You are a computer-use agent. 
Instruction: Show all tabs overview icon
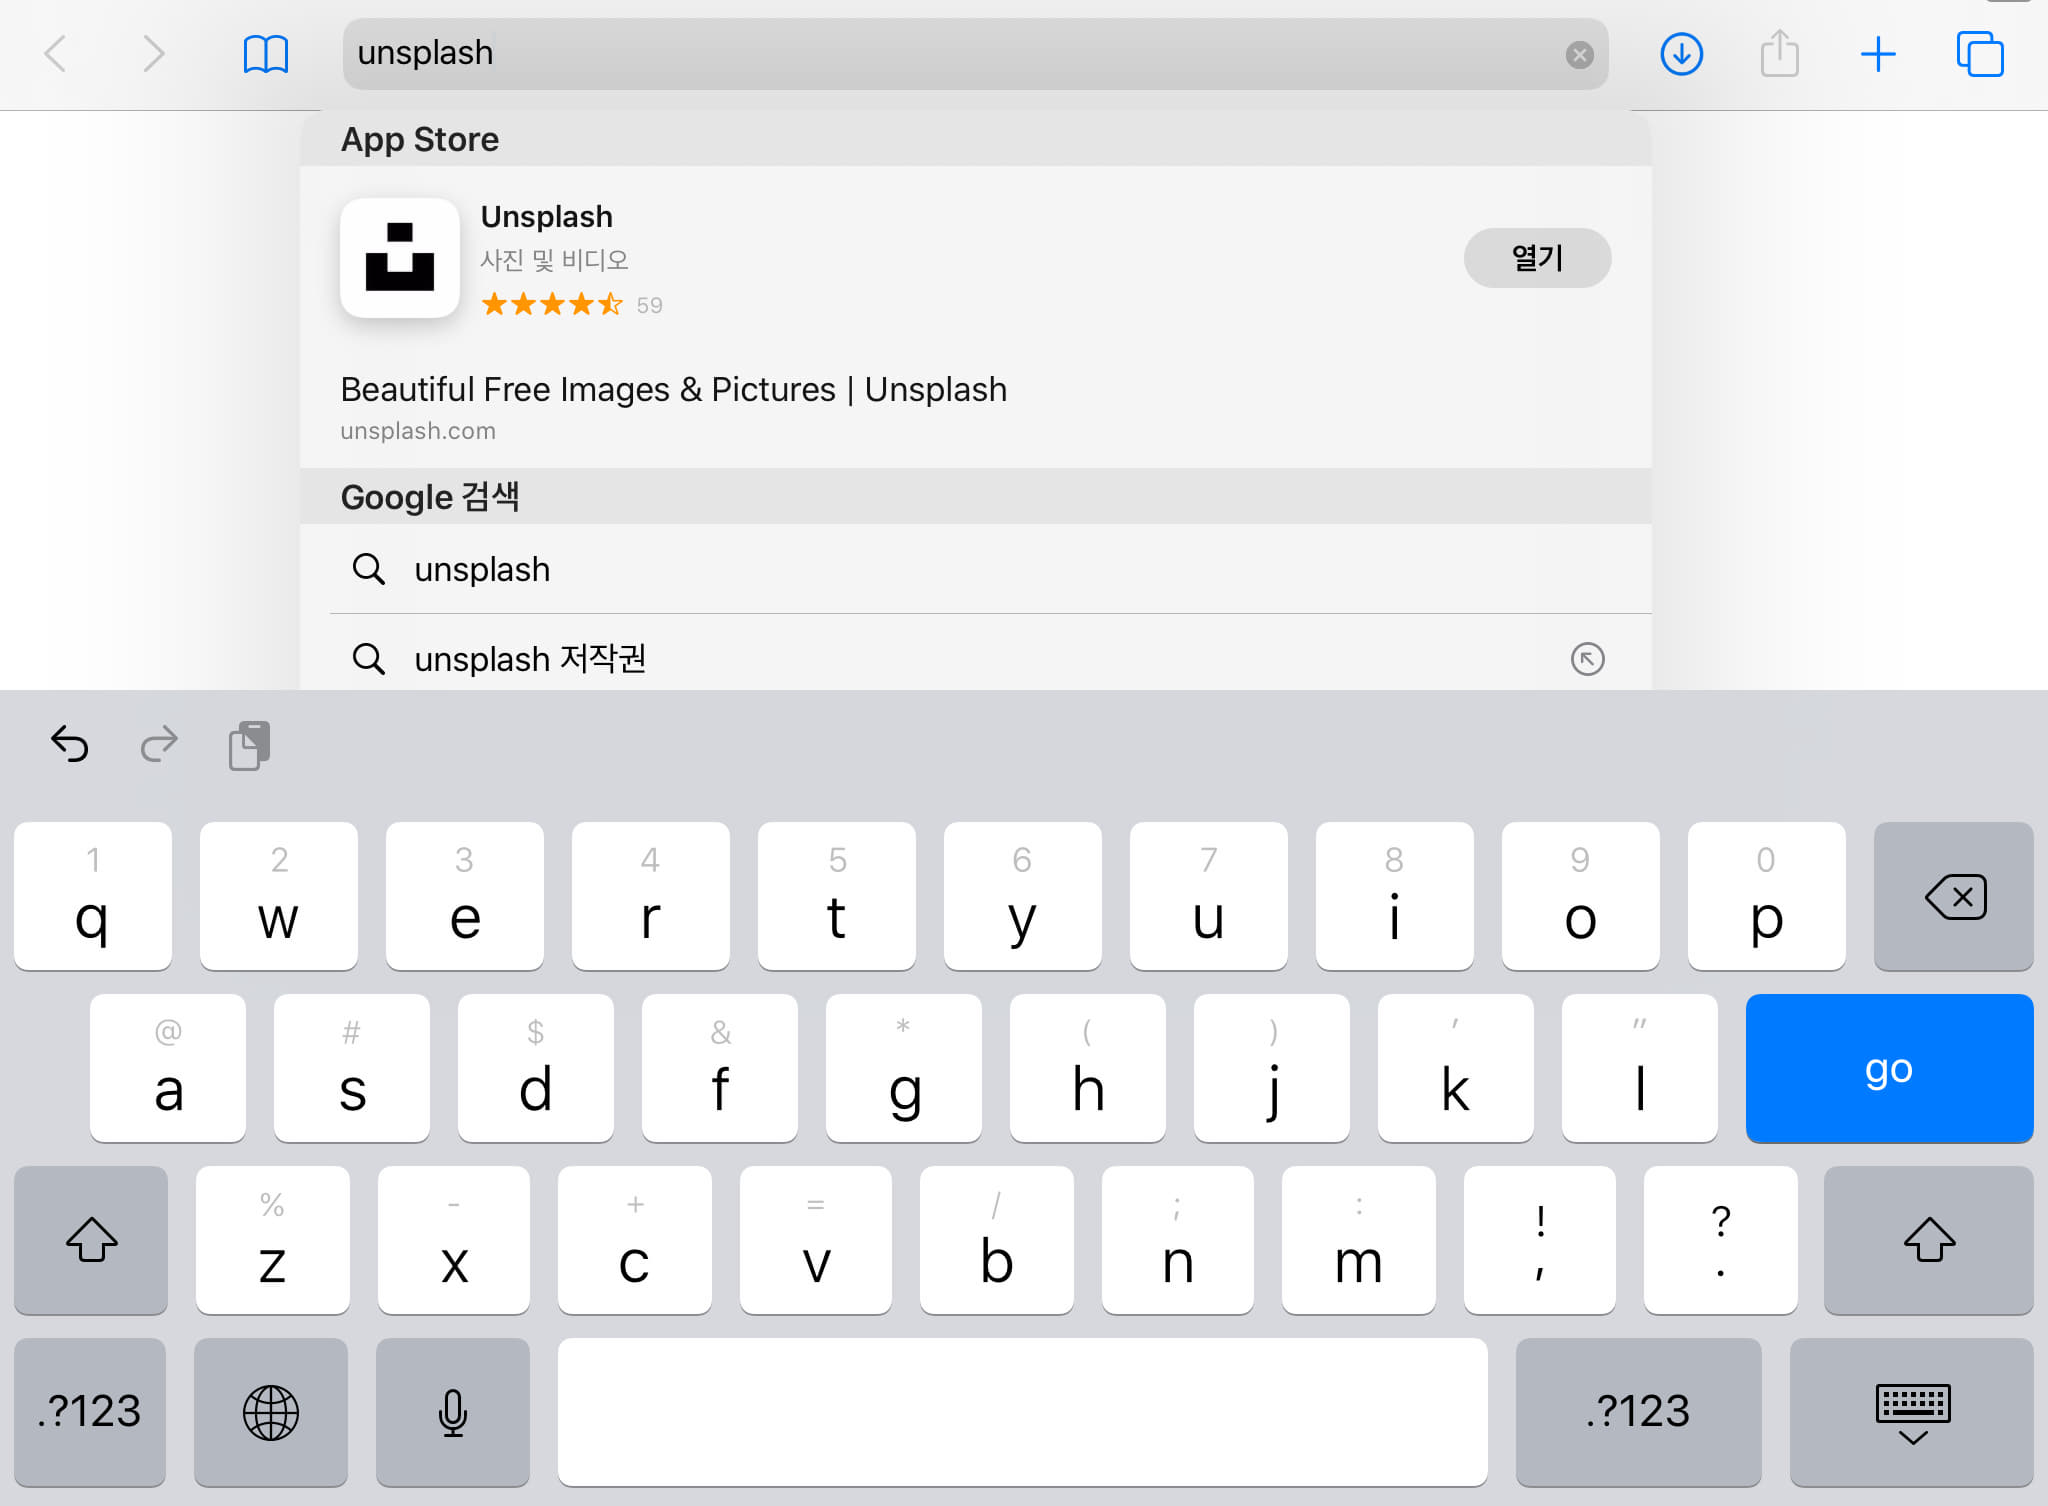[x=1979, y=54]
